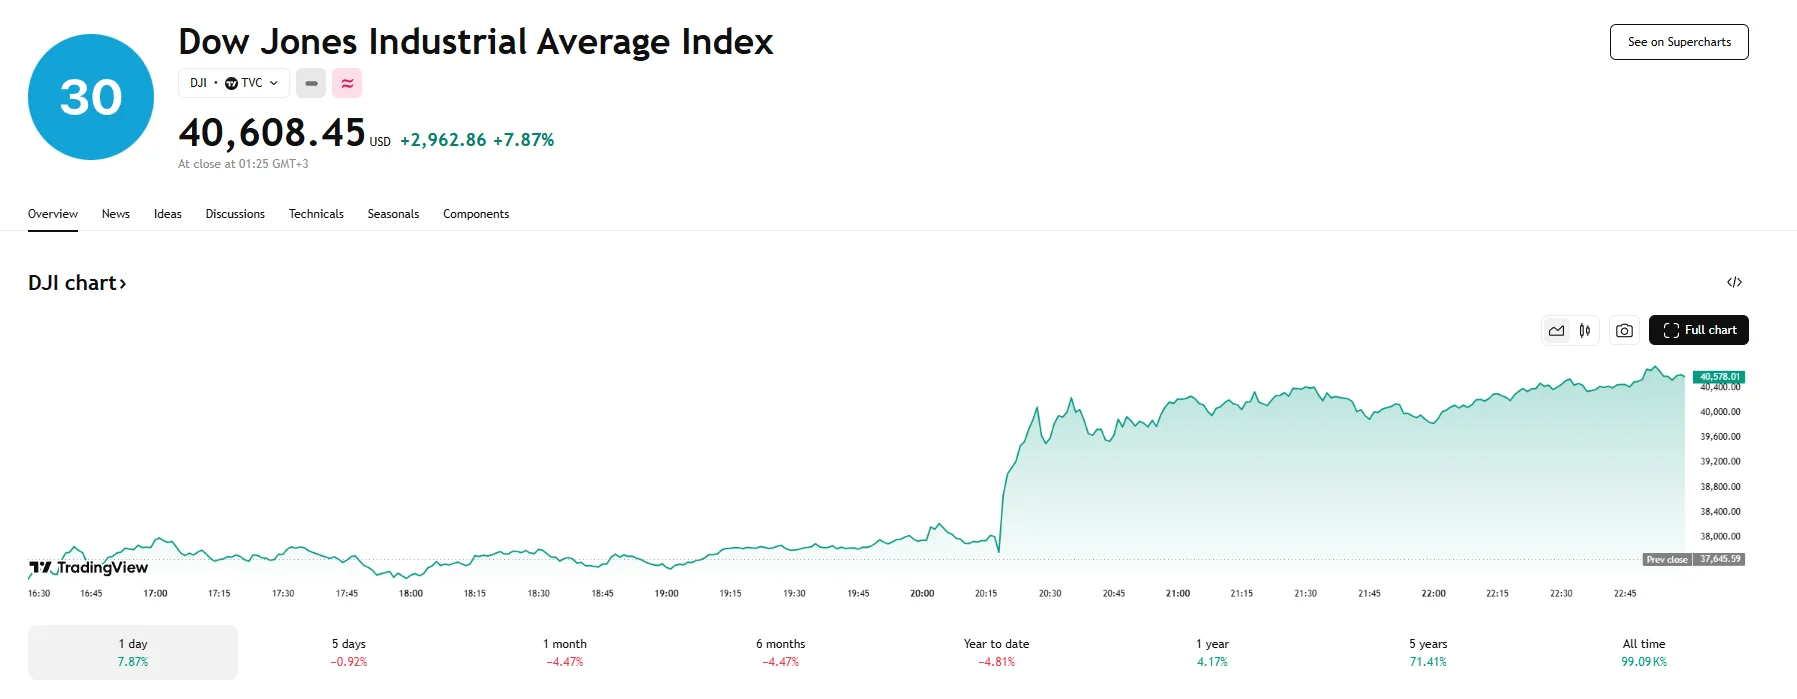This screenshot has height=699, width=1797.
Task: Take a chart snapshot with the camera icon
Action: (x=1623, y=330)
